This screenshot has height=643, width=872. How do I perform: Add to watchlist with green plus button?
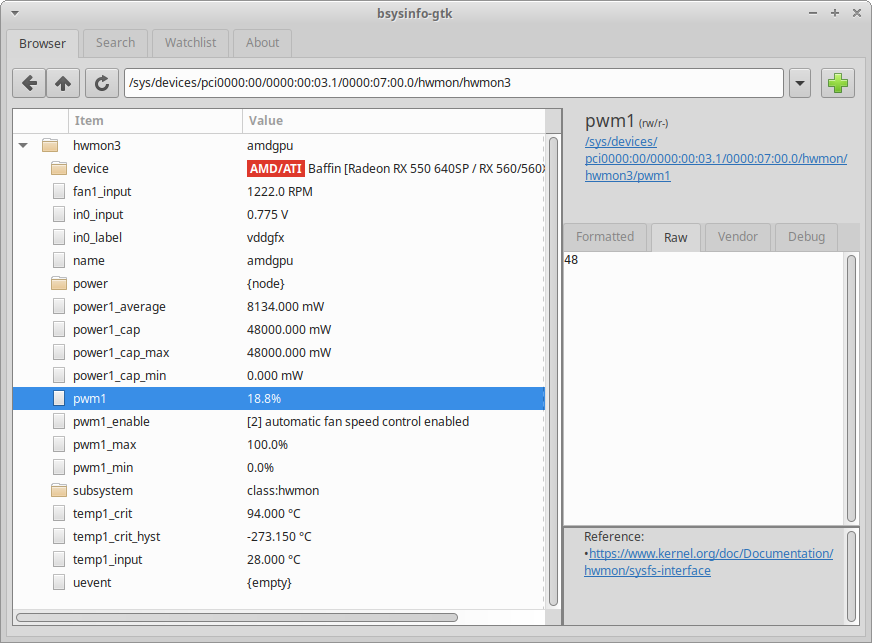coord(838,83)
